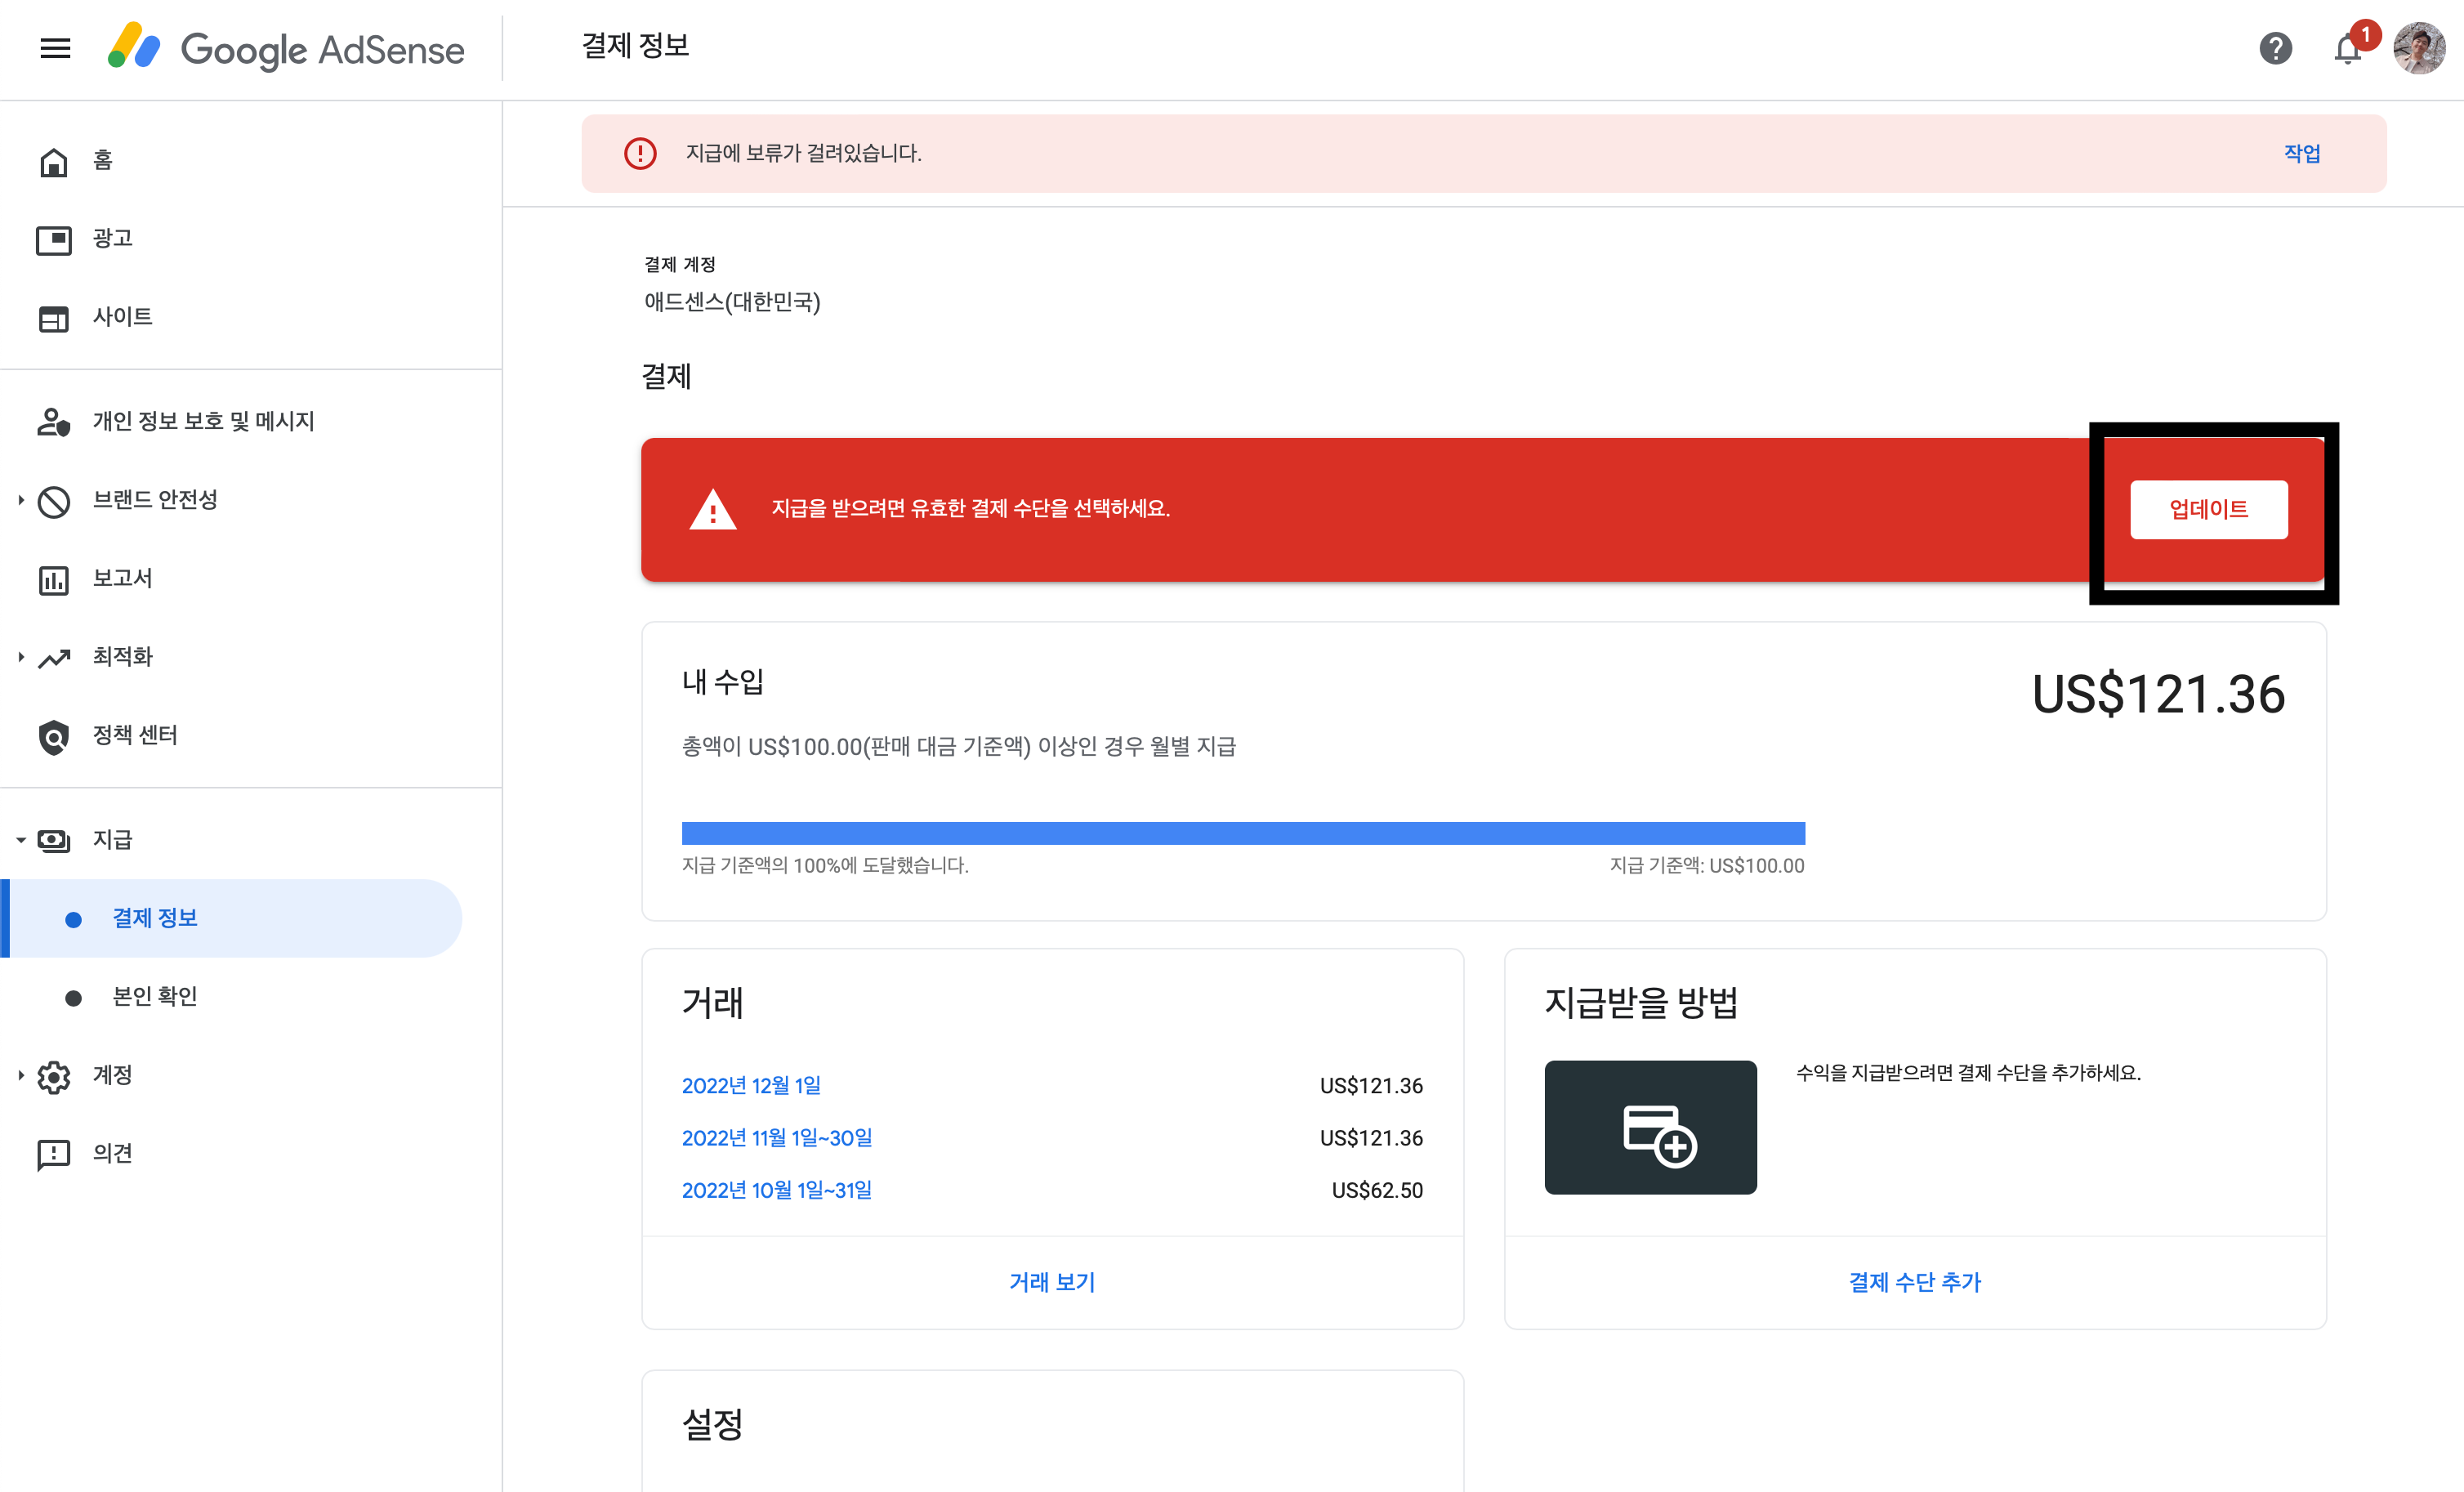Expand the 최적화 section arrow
The image size is (2464, 1492).
click(20, 657)
